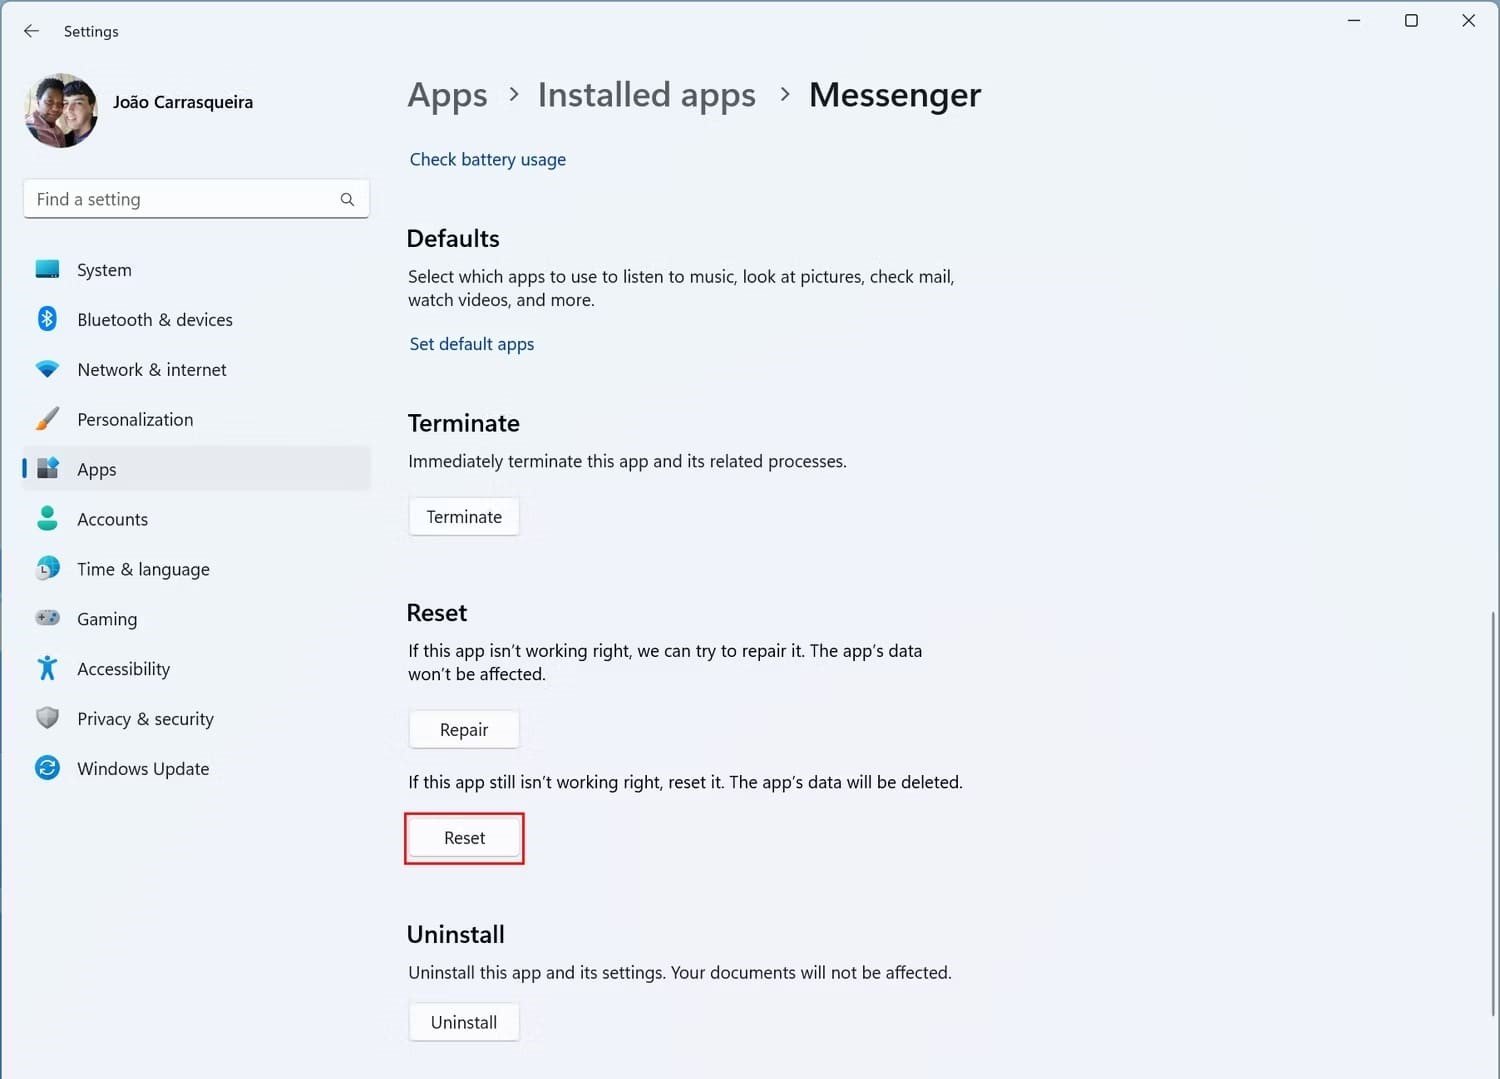Click the João Carrasqueira account name
The width and height of the screenshot is (1500, 1079).
coord(183,102)
